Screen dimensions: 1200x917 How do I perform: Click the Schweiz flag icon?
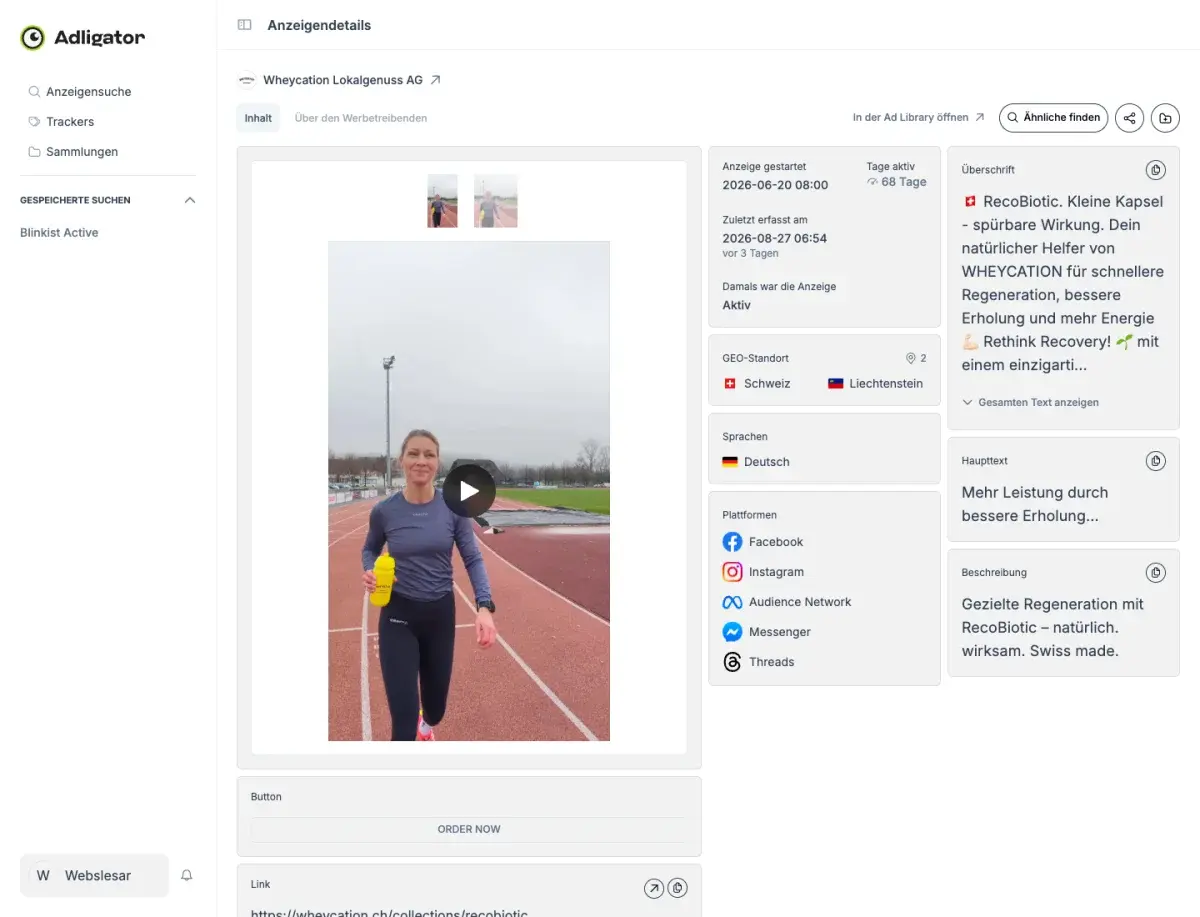coord(729,384)
